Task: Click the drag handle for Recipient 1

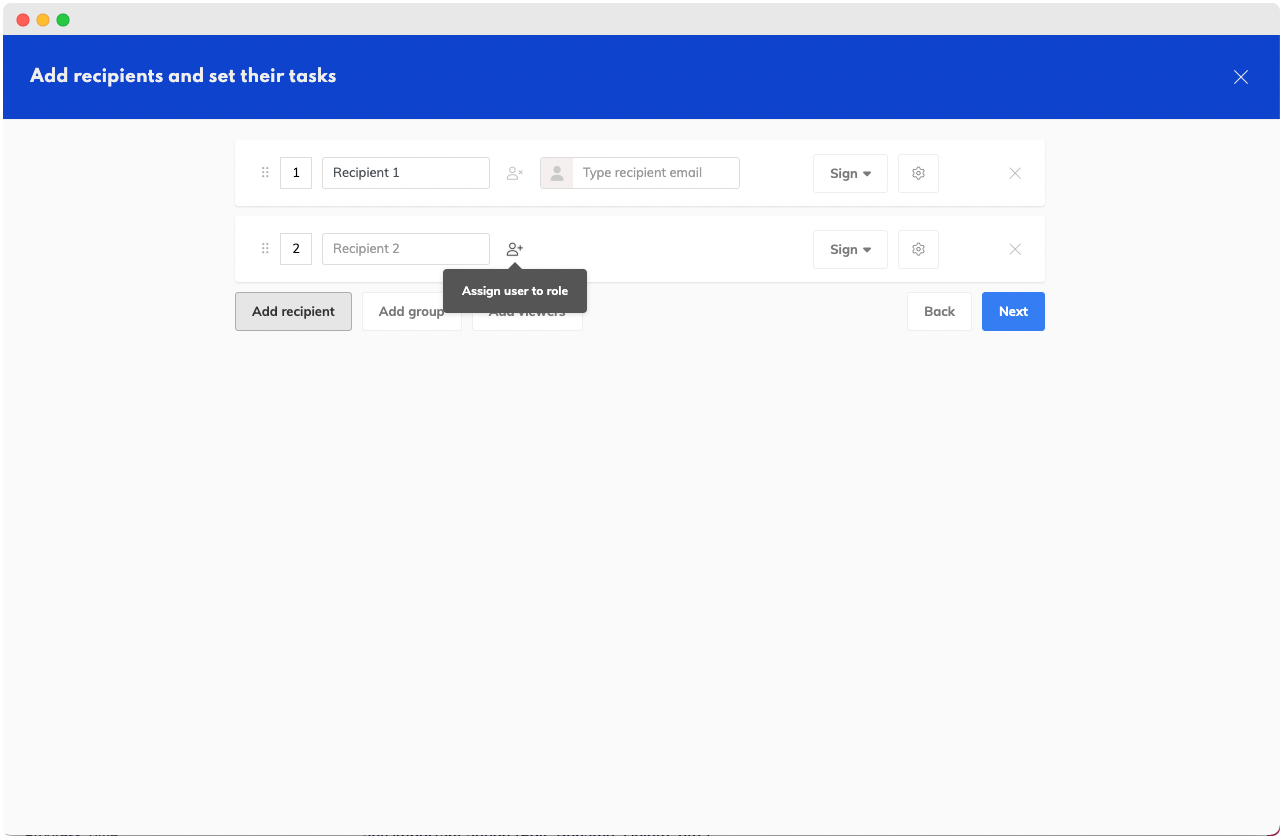Action: click(x=265, y=173)
